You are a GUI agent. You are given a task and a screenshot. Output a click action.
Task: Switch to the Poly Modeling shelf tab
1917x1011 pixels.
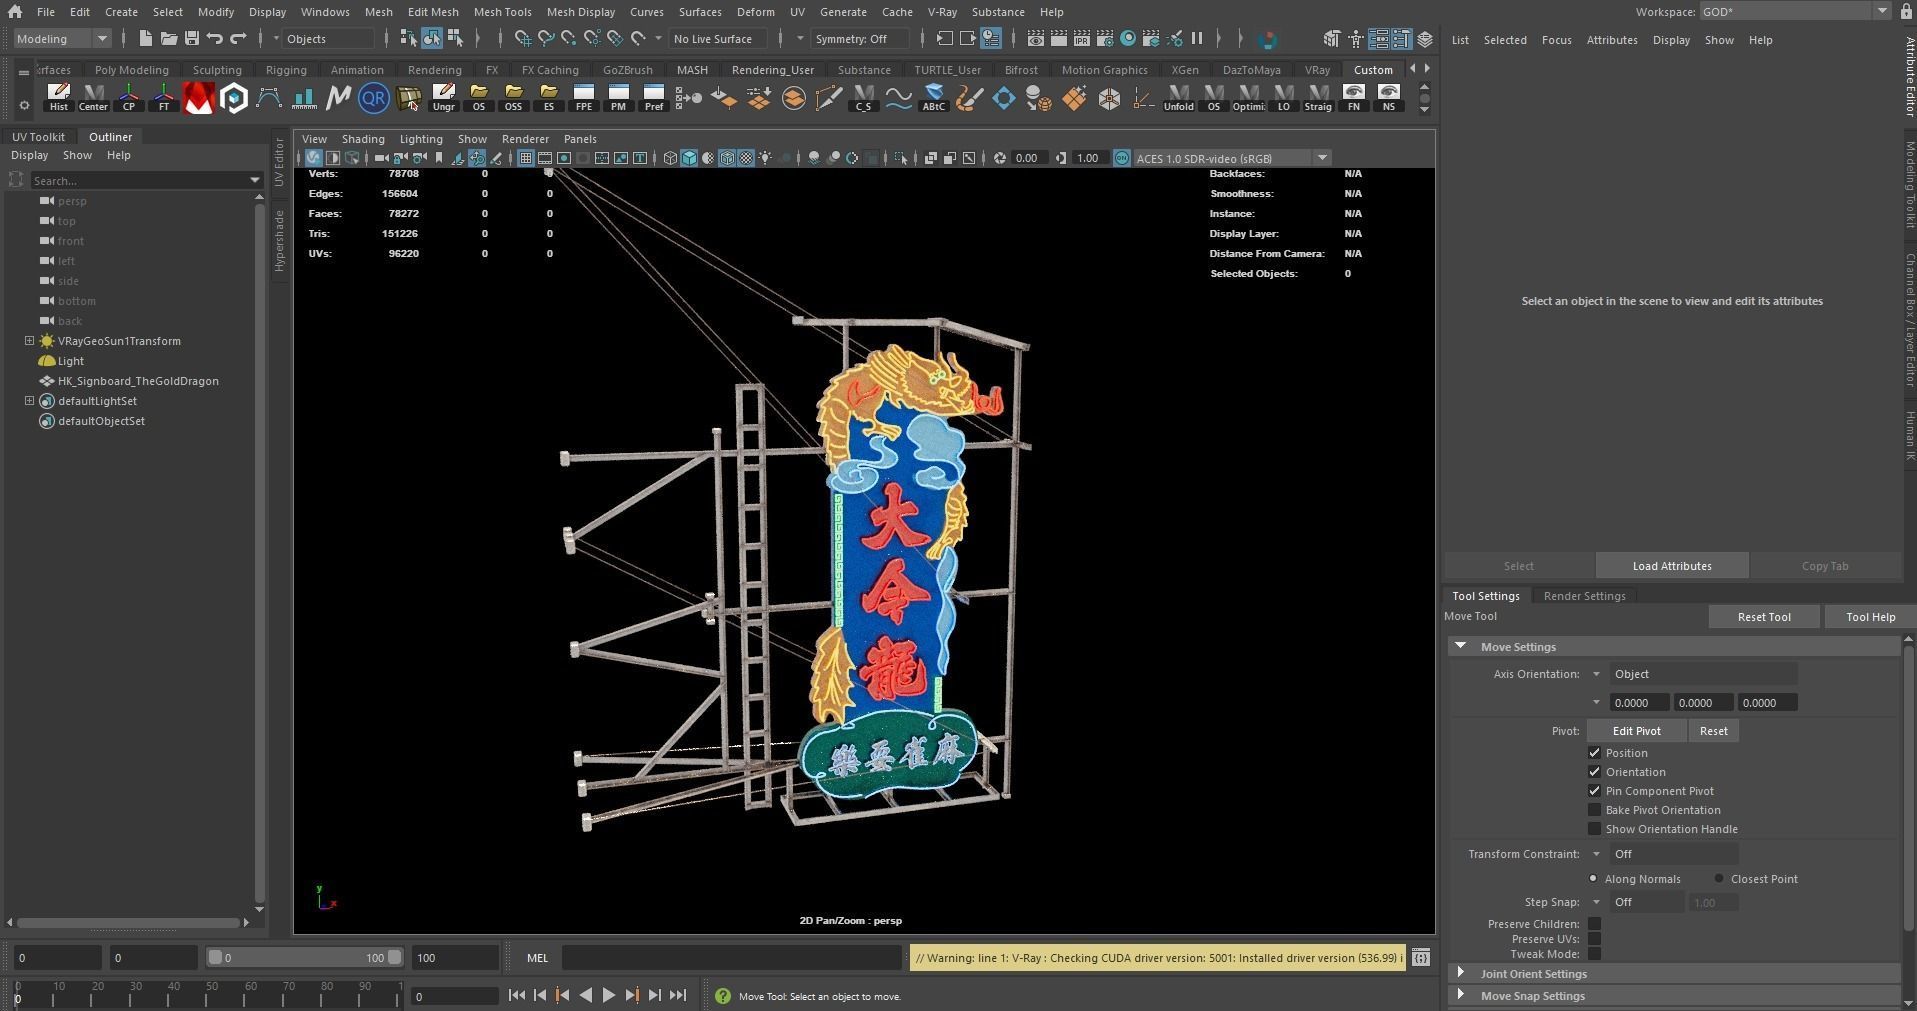click(x=131, y=70)
